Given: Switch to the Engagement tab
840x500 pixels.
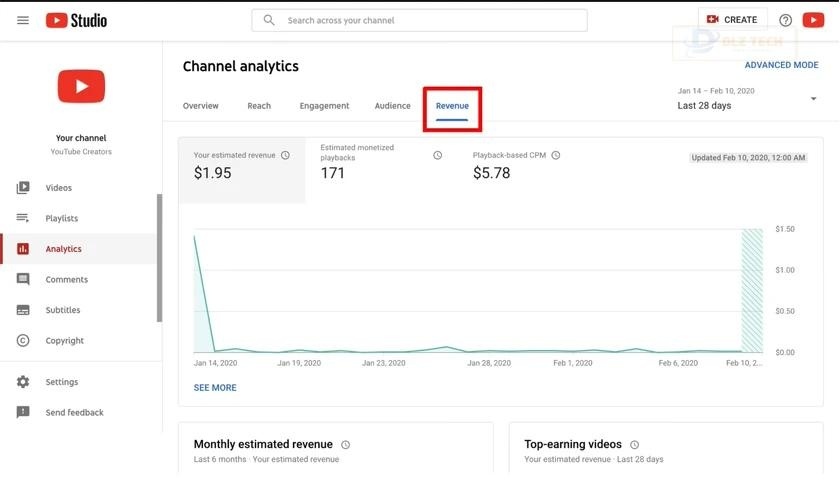Looking at the screenshot, I should [324, 106].
